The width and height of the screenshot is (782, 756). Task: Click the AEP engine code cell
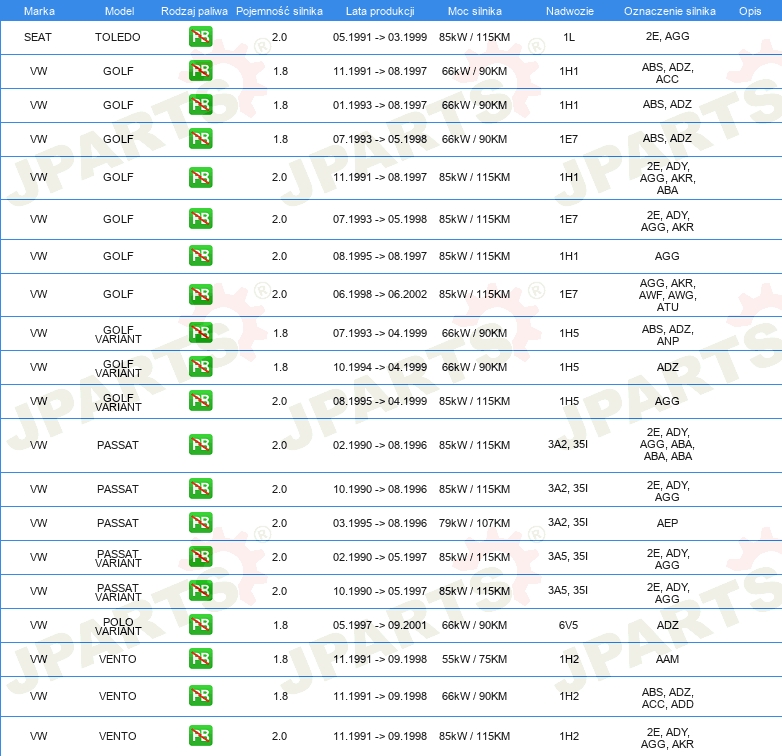point(667,523)
